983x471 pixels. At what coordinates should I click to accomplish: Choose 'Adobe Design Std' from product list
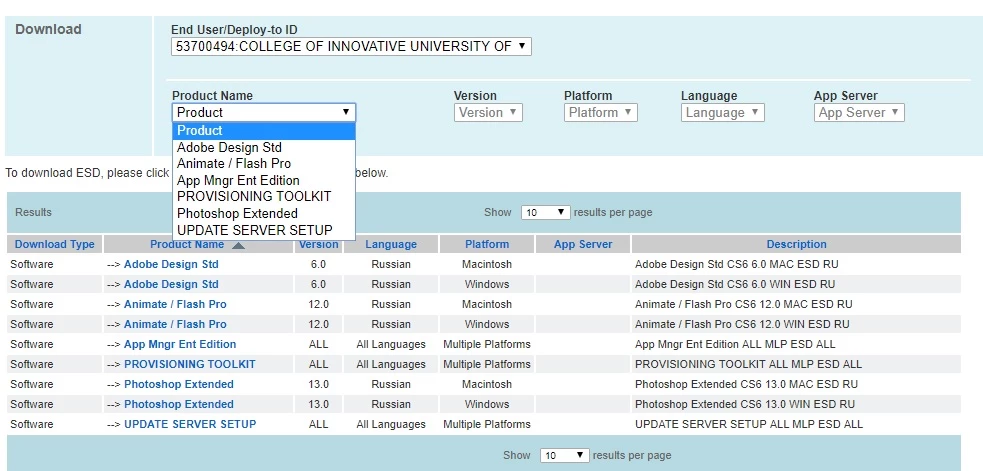(x=264, y=147)
